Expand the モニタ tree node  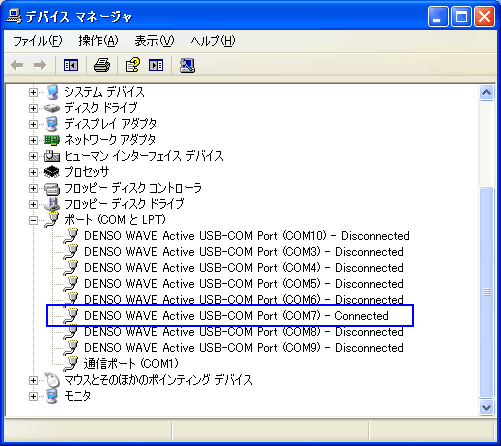point(33,396)
